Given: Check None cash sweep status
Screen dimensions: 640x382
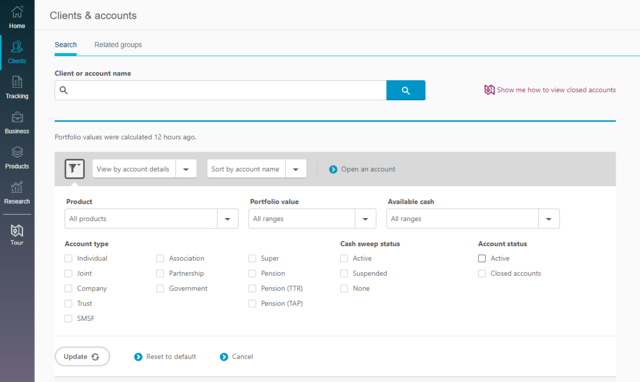Looking at the screenshot, I should [344, 289].
